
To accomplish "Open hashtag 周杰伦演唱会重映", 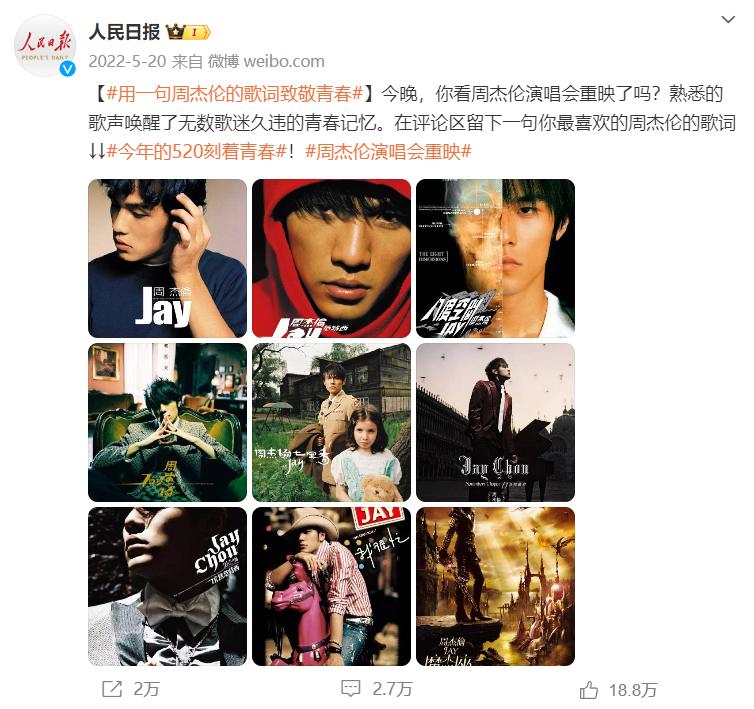I will (388, 152).
